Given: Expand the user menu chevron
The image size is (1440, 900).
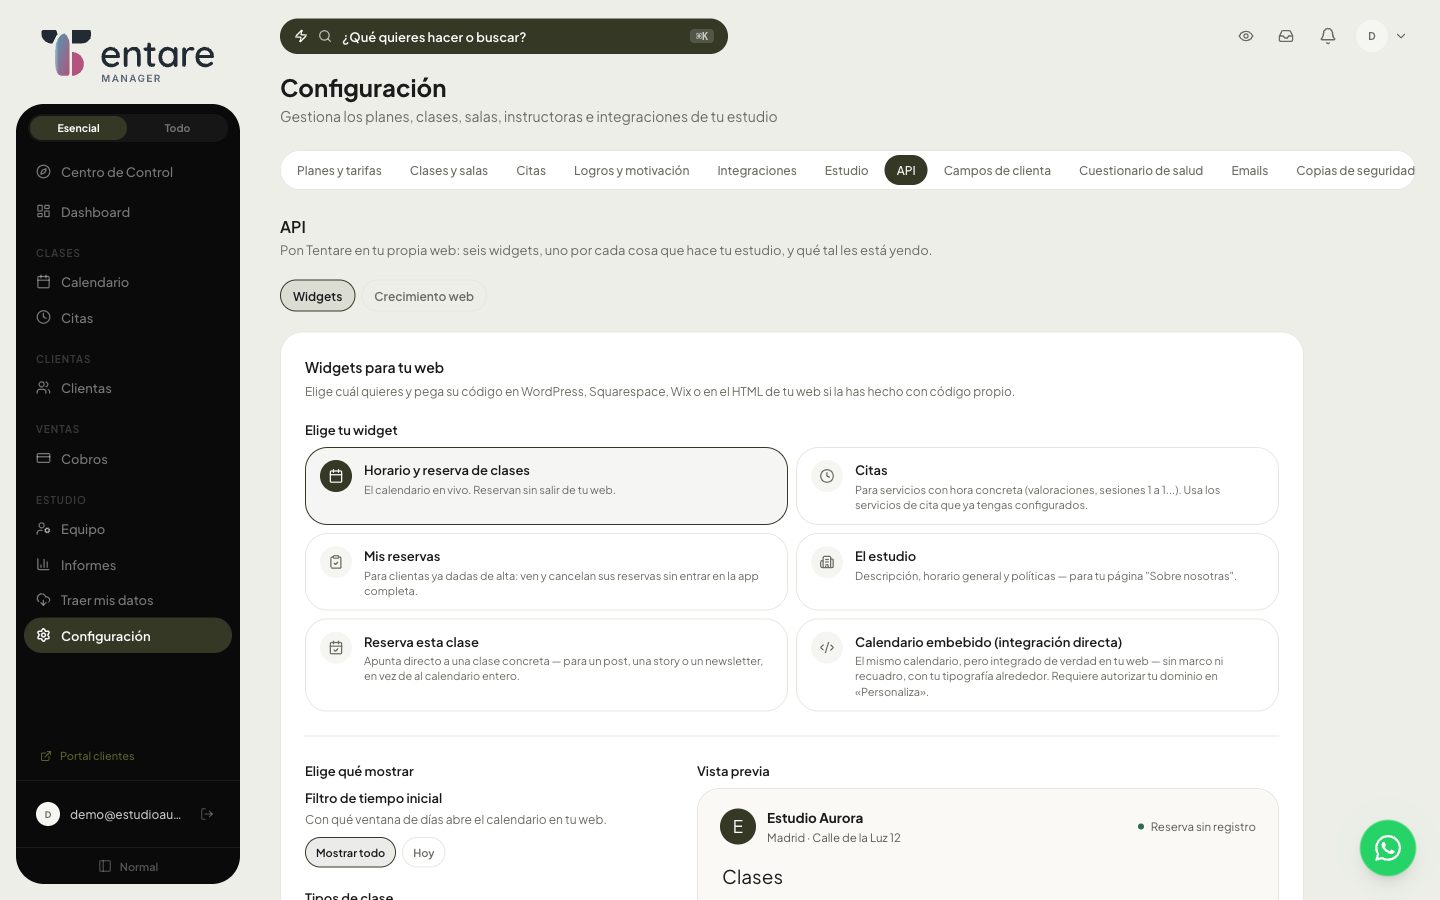Looking at the screenshot, I should click(1401, 36).
